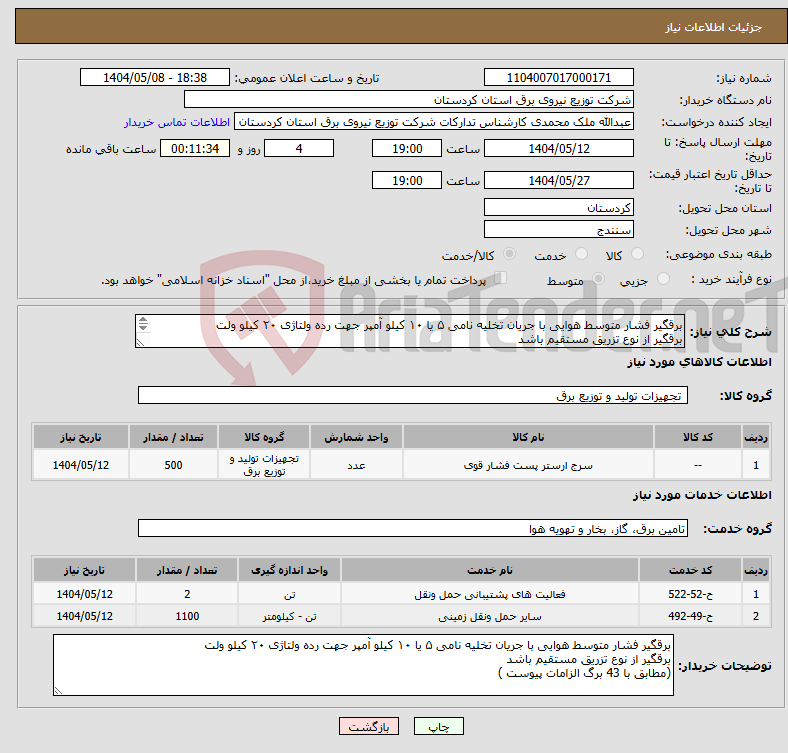Click the واحد اندازه گیری column header
788x753 pixels.
[289, 570]
